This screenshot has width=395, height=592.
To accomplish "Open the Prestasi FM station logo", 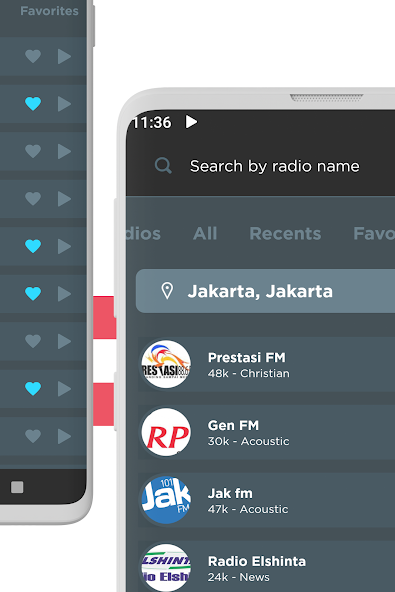I will coord(166,364).
